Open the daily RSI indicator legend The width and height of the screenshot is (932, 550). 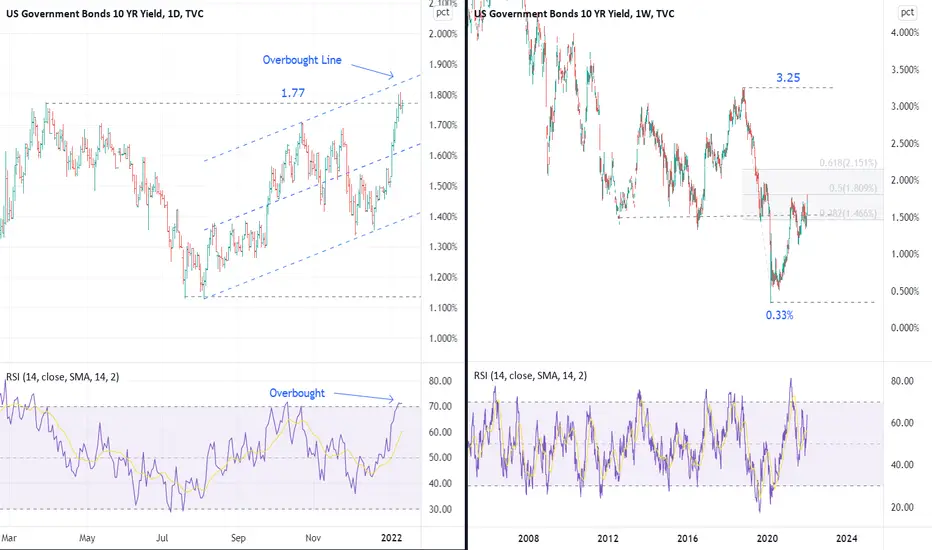pos(62,377)
